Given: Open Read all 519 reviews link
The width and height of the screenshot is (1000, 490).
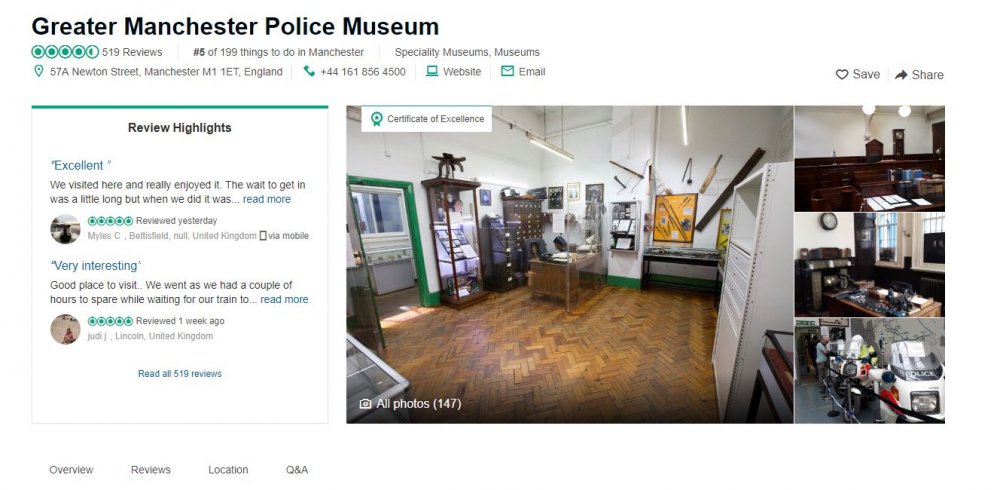Looking at the screenshot, I should pyautogui.click(x=180, y=374).
